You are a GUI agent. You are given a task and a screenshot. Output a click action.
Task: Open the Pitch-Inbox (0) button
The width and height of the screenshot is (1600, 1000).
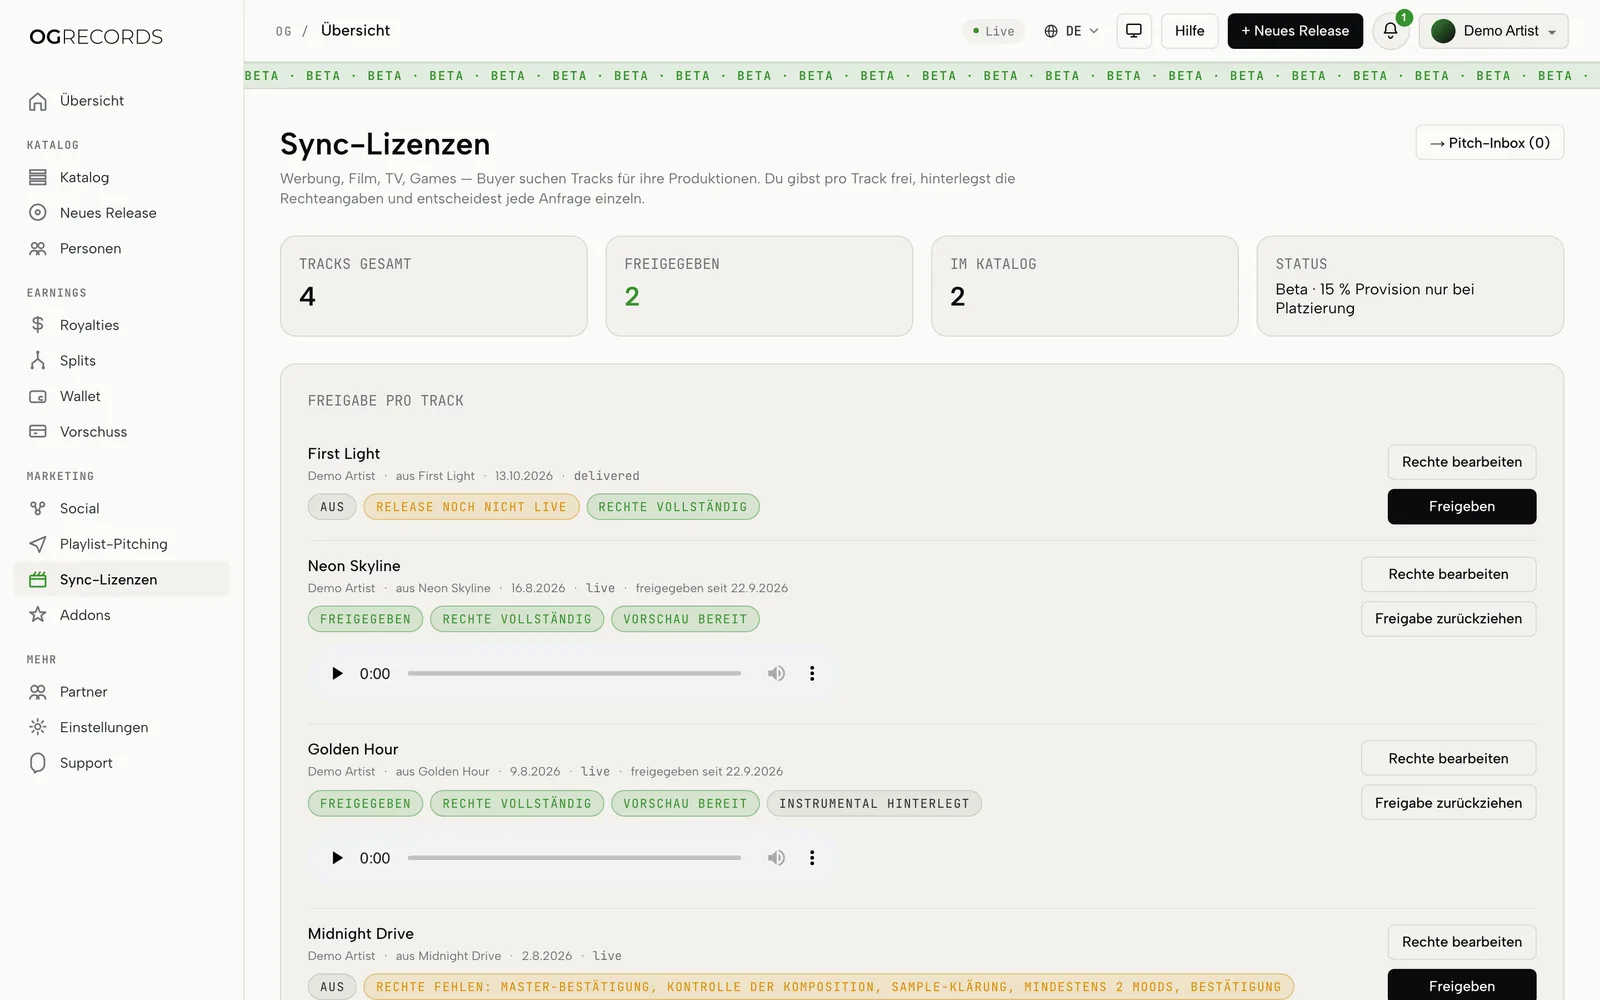click(x=1490, y=143)
